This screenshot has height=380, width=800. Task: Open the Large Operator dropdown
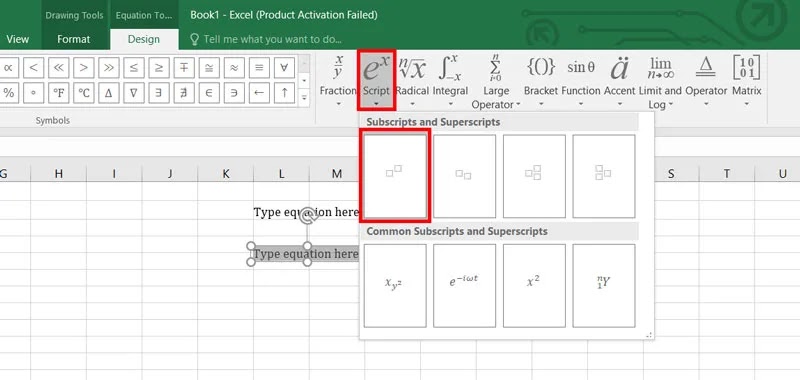(495, 82)
